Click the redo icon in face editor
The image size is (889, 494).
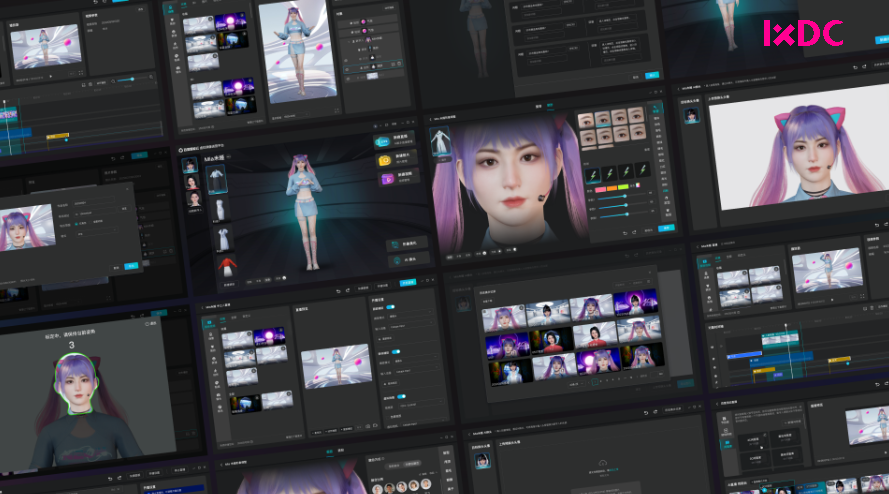[634, 232]
